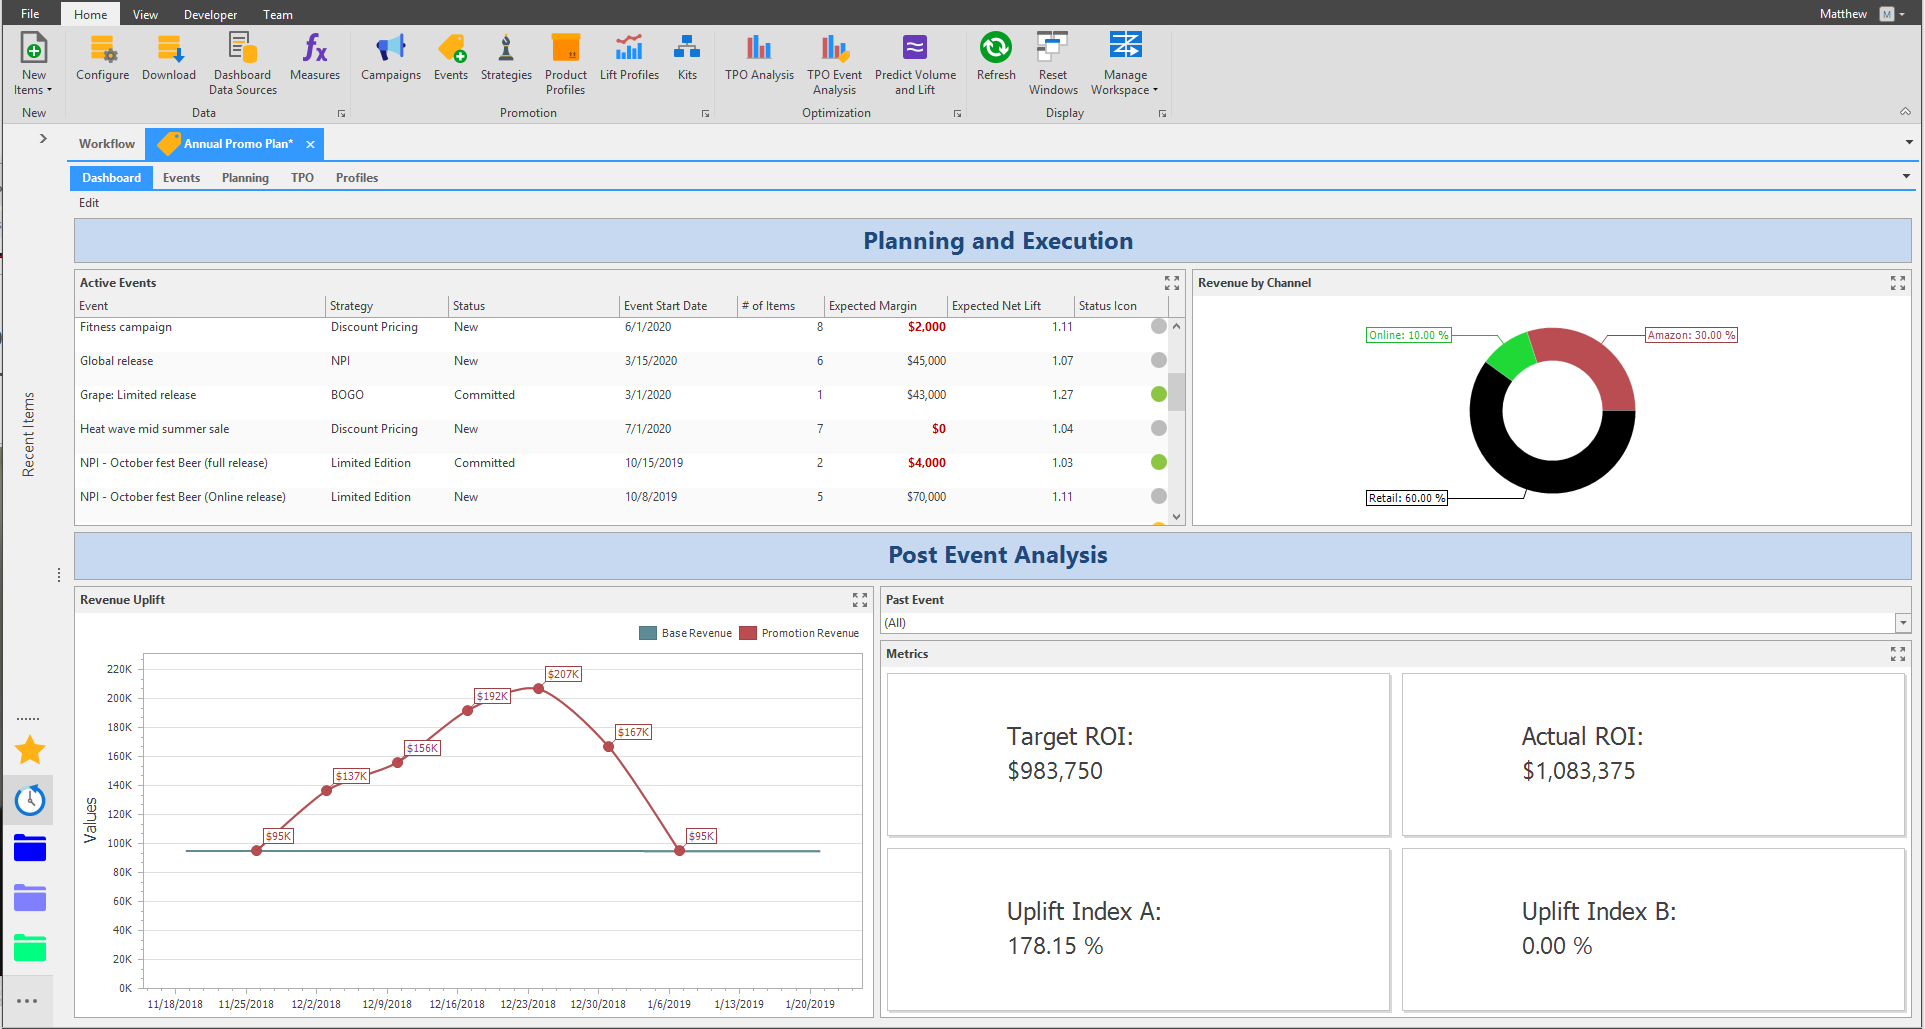1925x1029 pixels.
Task: Maximize the Revenue by Channel panel
Action: (1898, 283)
